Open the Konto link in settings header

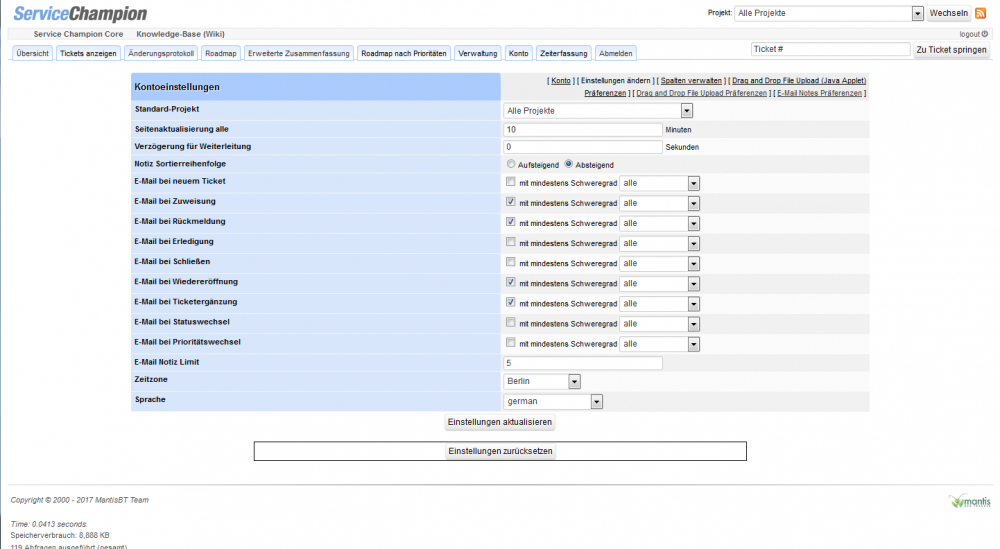click(x=561, y=81)
